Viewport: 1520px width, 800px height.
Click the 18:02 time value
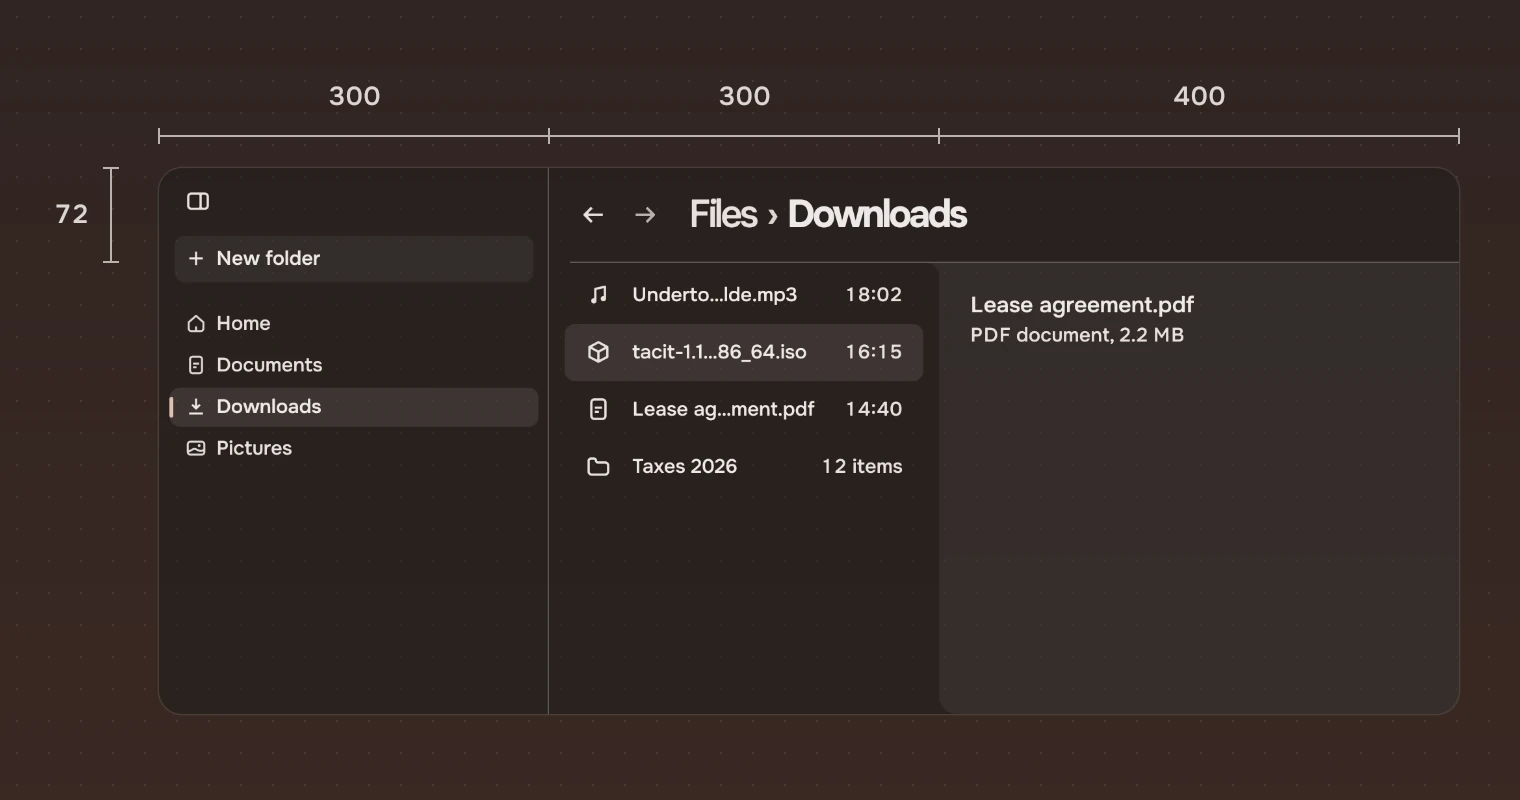pos(874,295)
